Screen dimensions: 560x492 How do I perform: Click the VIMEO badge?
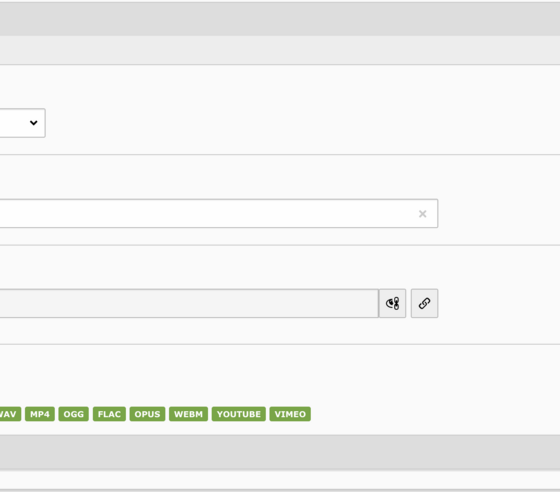point(290,414)
